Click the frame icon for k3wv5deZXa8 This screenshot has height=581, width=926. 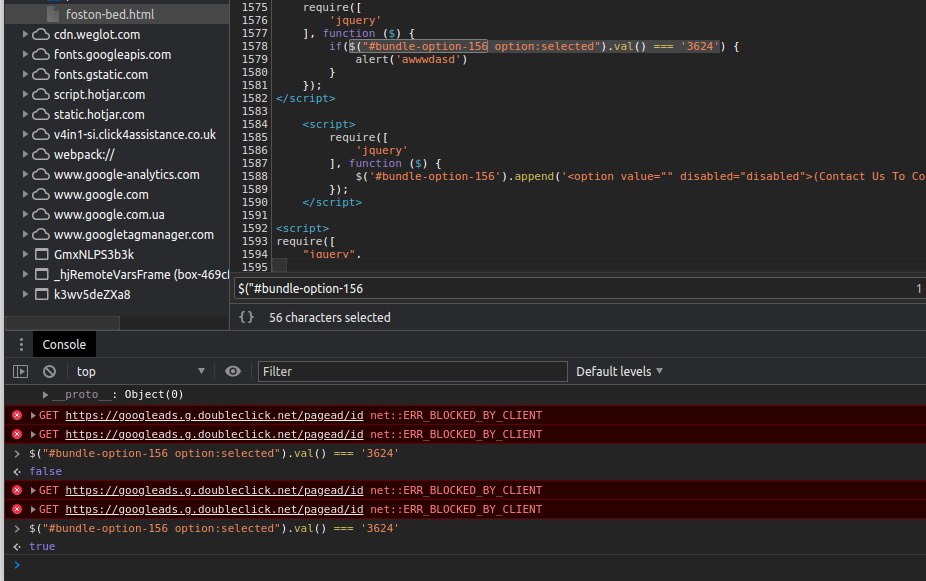point(41,294)
